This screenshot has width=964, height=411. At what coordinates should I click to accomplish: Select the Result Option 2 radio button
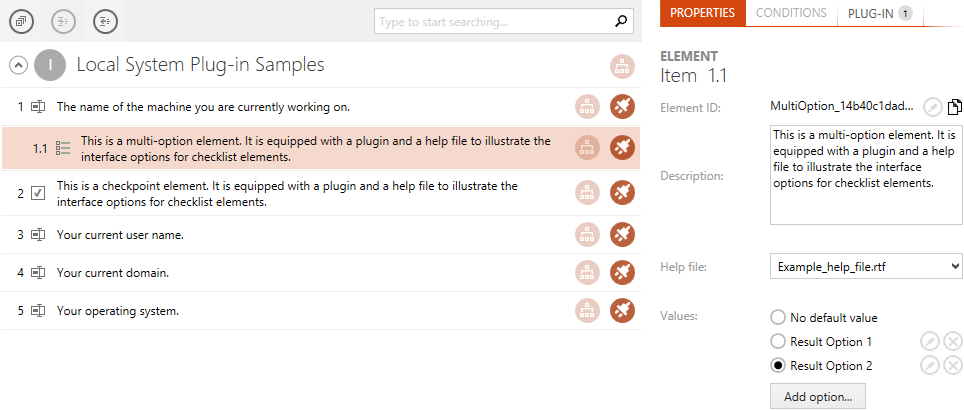778,366
